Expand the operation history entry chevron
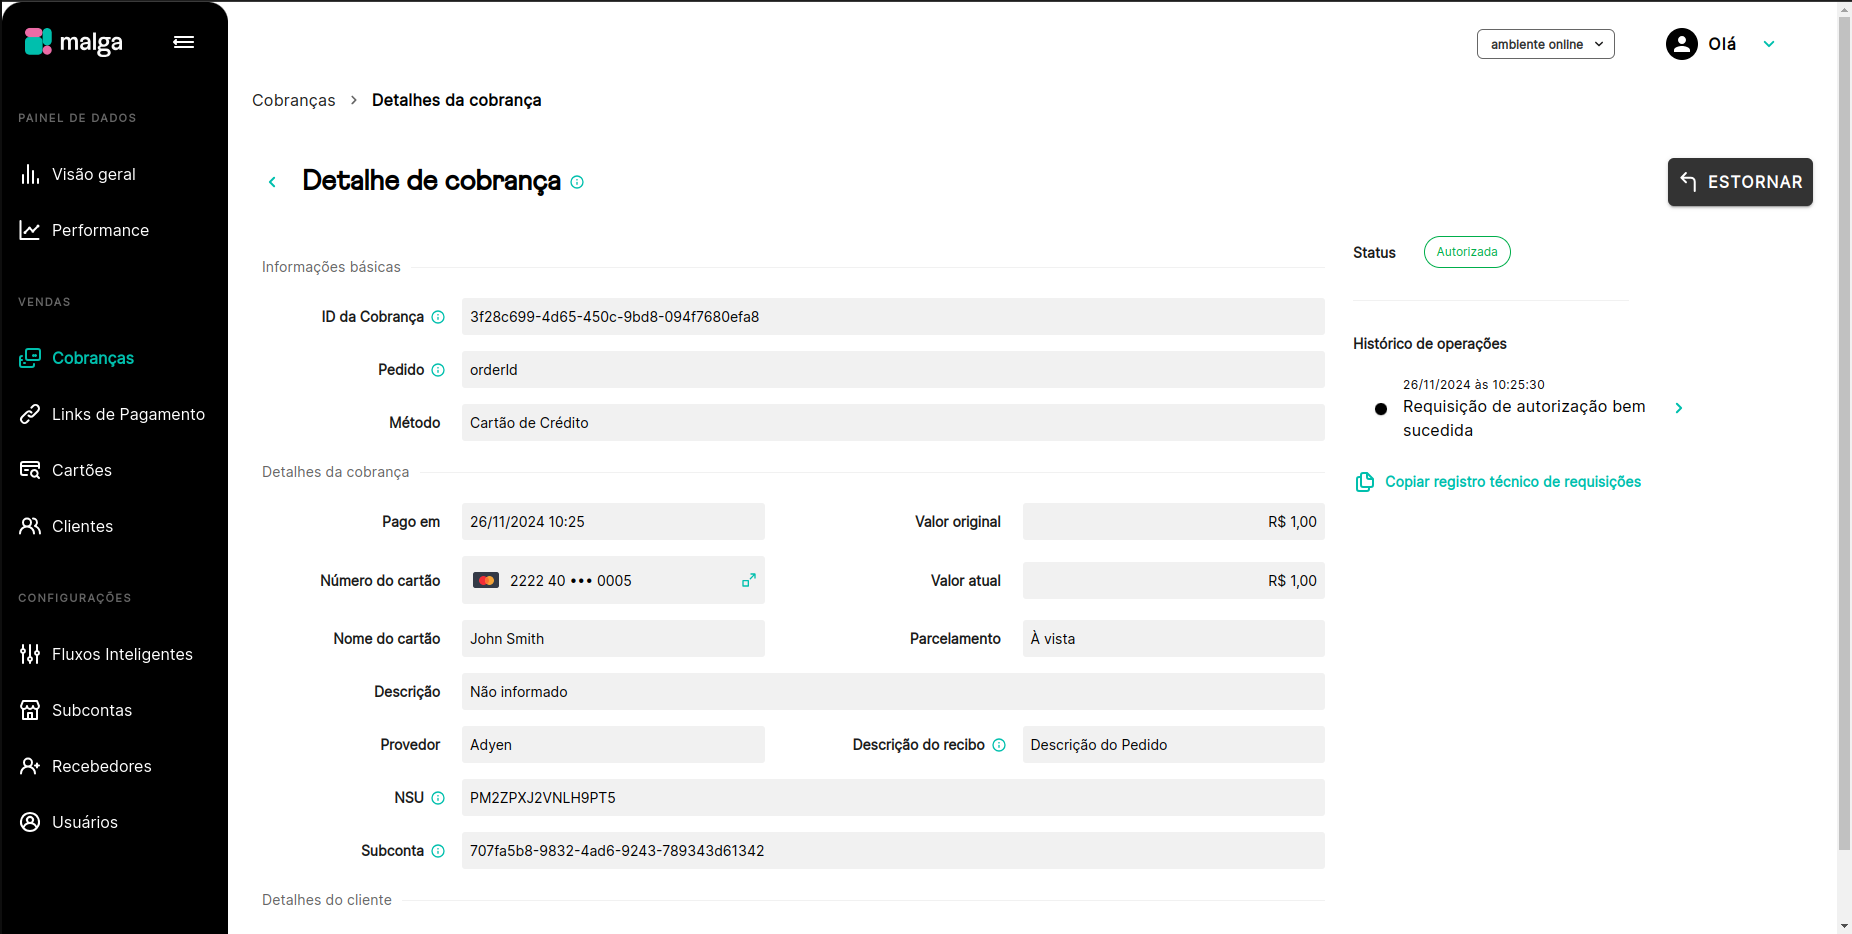The width and height of the screenshot is (1852, 934). (x=1679, y=408)
